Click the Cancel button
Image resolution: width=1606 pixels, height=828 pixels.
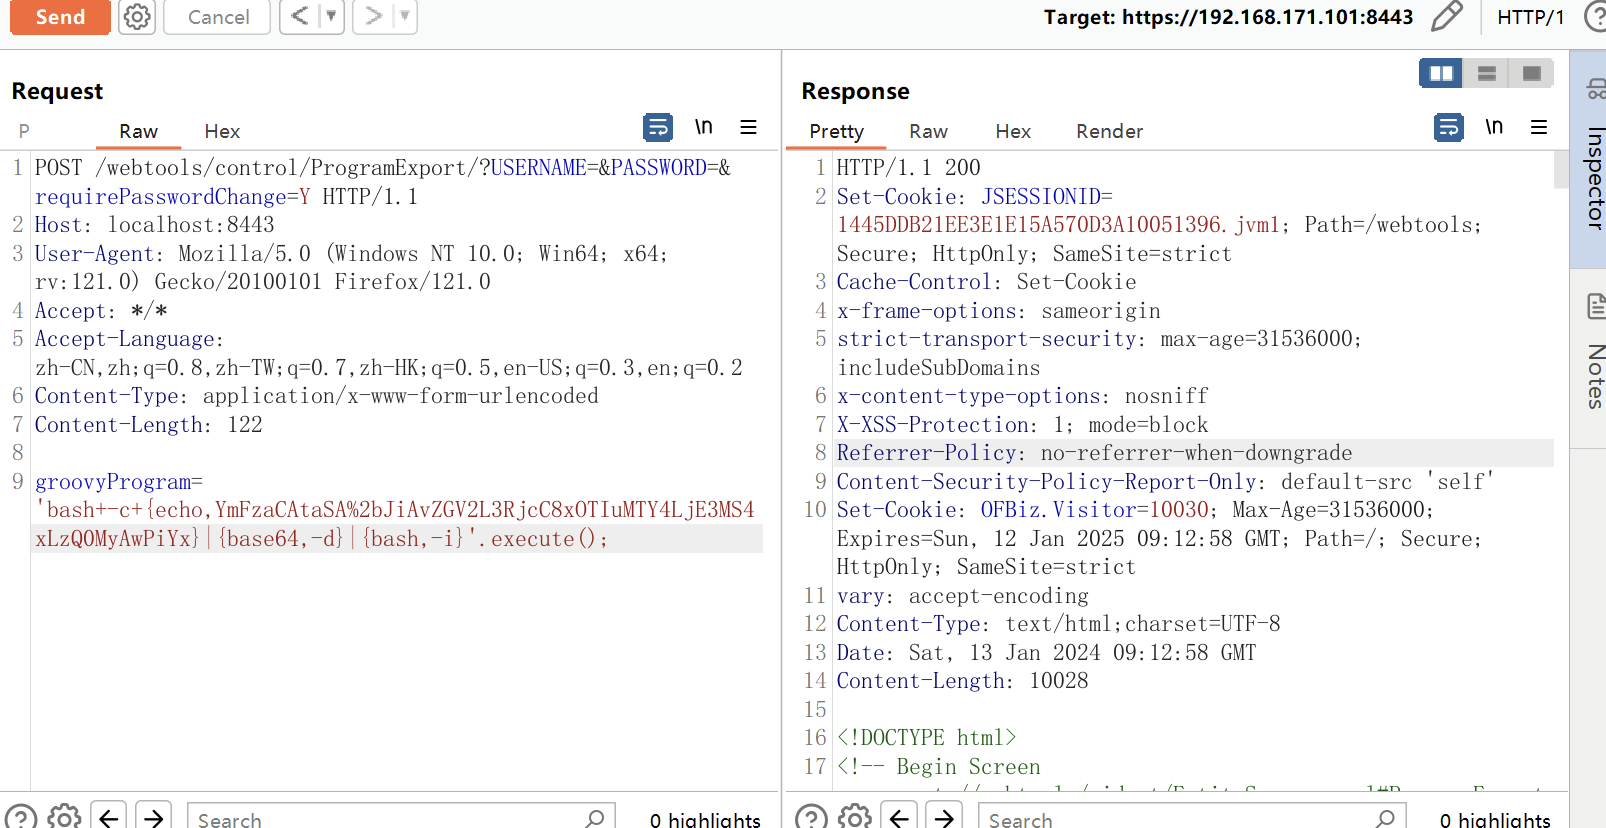point(218,17)
